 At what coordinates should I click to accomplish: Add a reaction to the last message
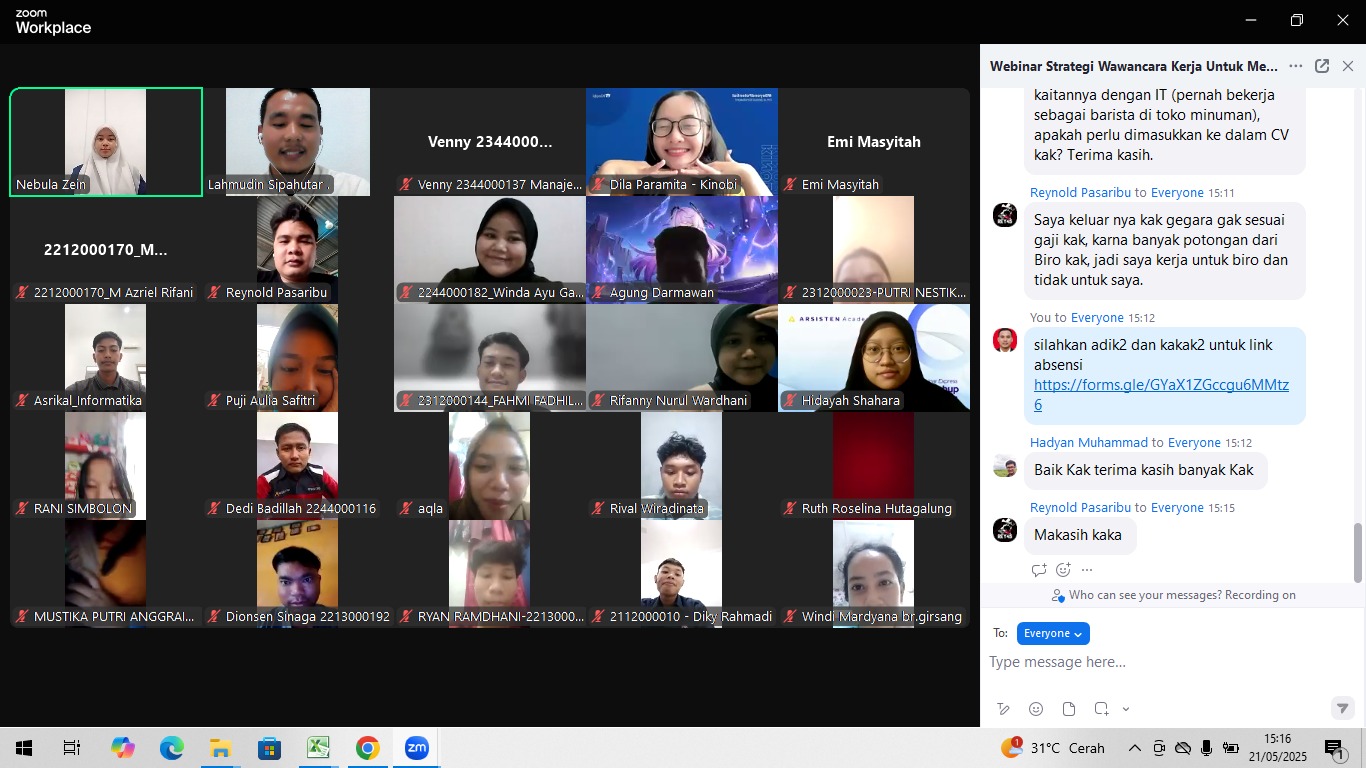(1063, 570)
